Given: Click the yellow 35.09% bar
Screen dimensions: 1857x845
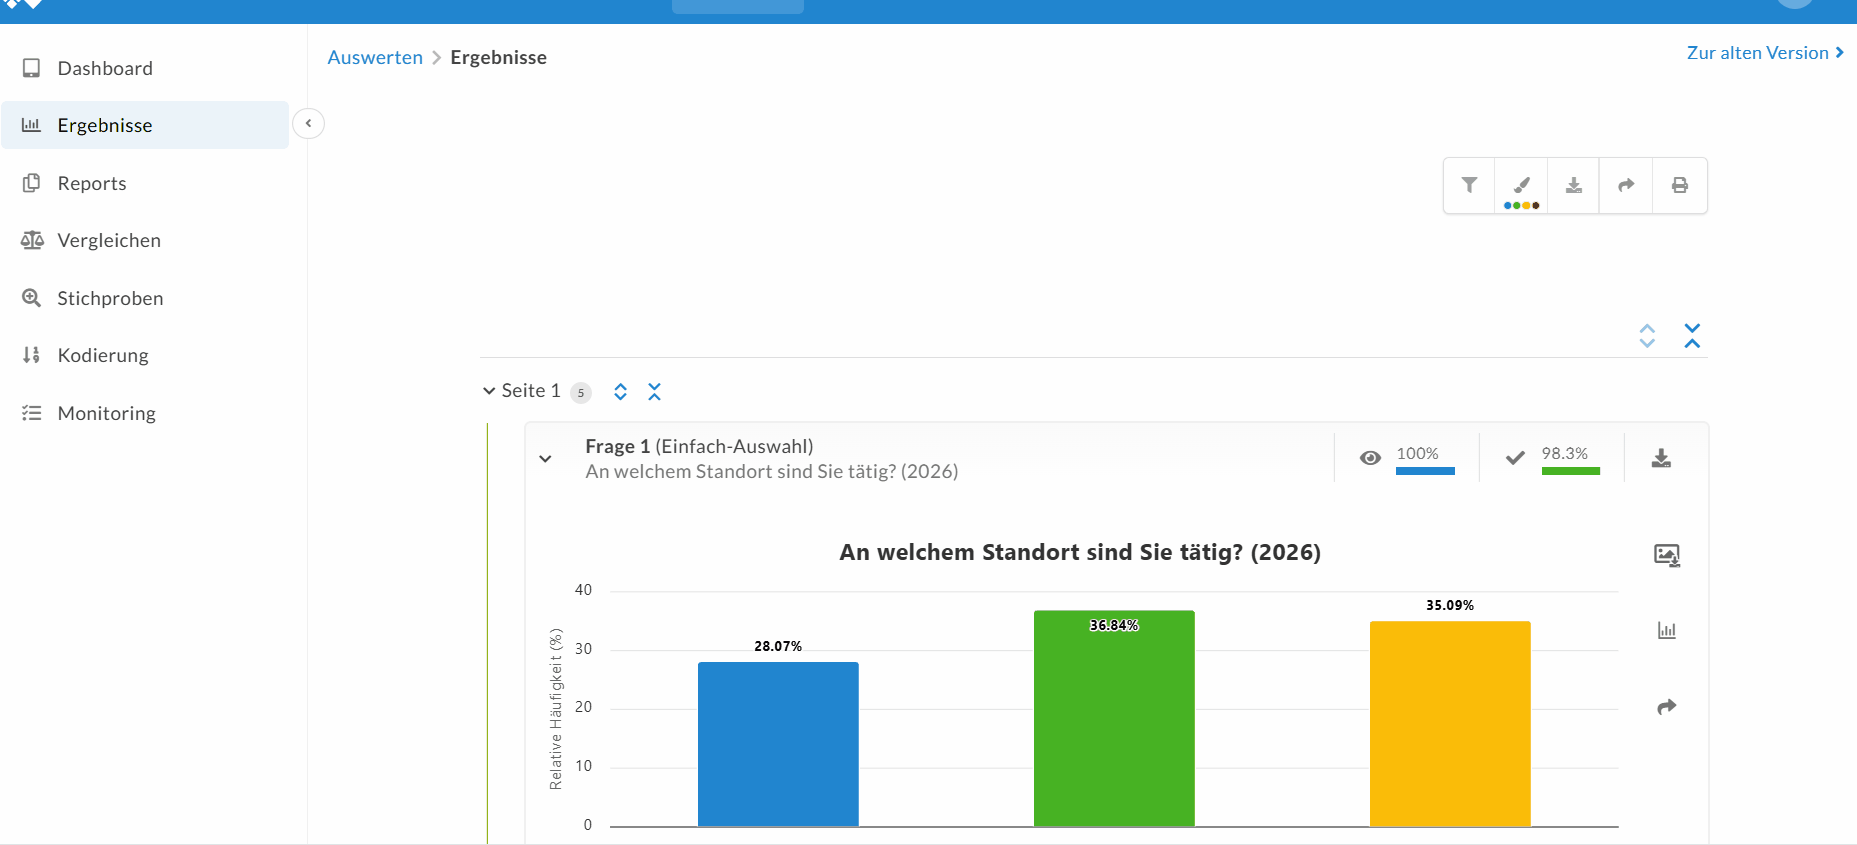Looking at the screenshot, I should click(x=1450, y=724).
